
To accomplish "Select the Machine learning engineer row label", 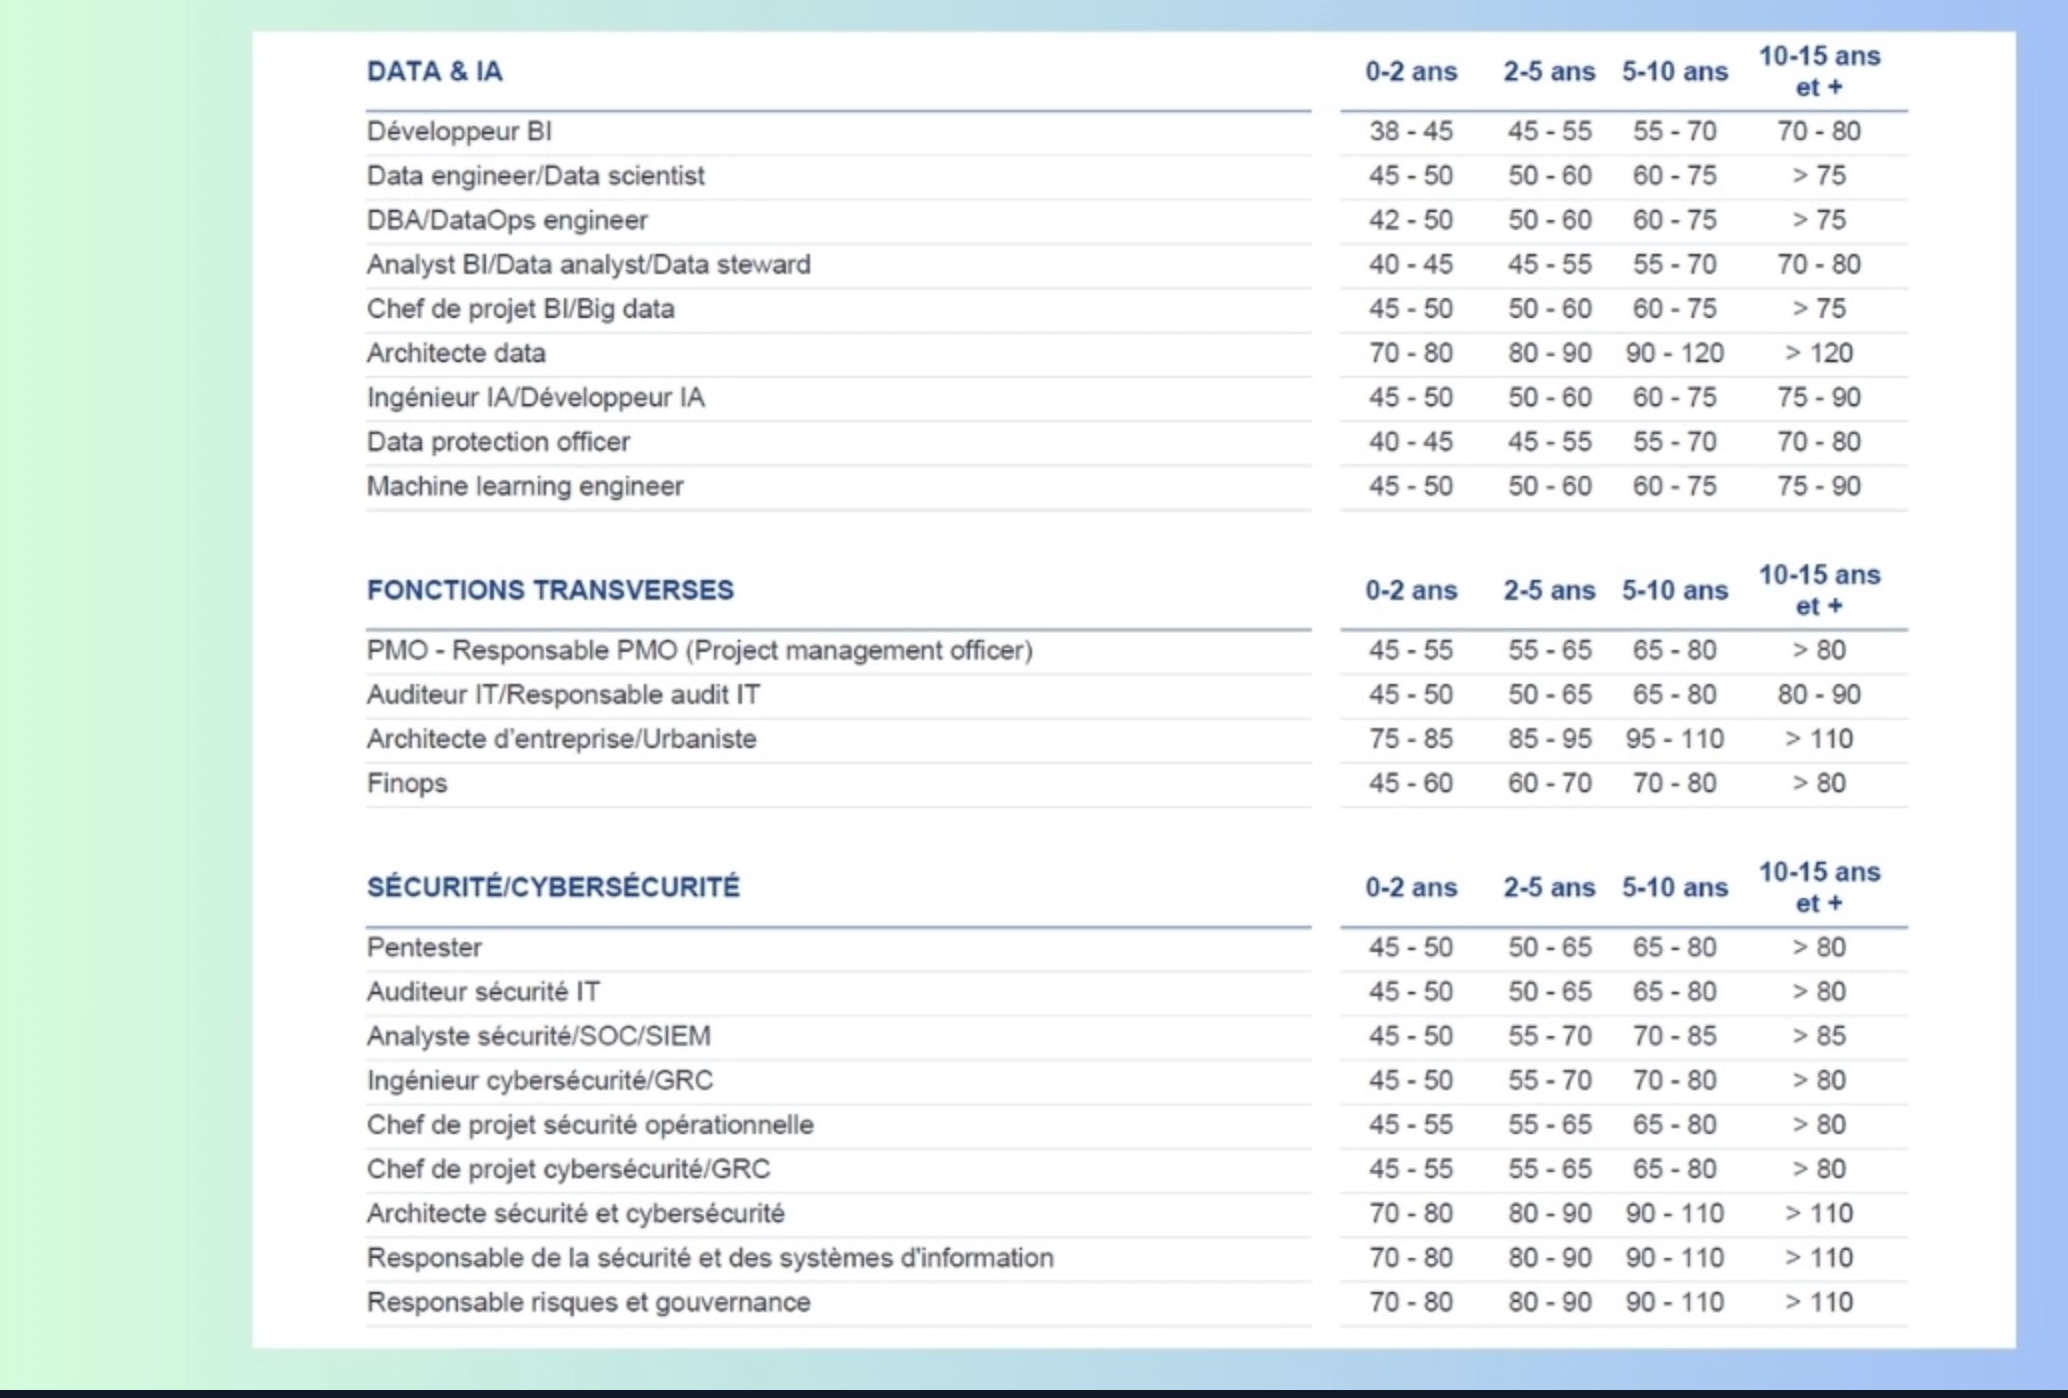I will coord(525,486).
